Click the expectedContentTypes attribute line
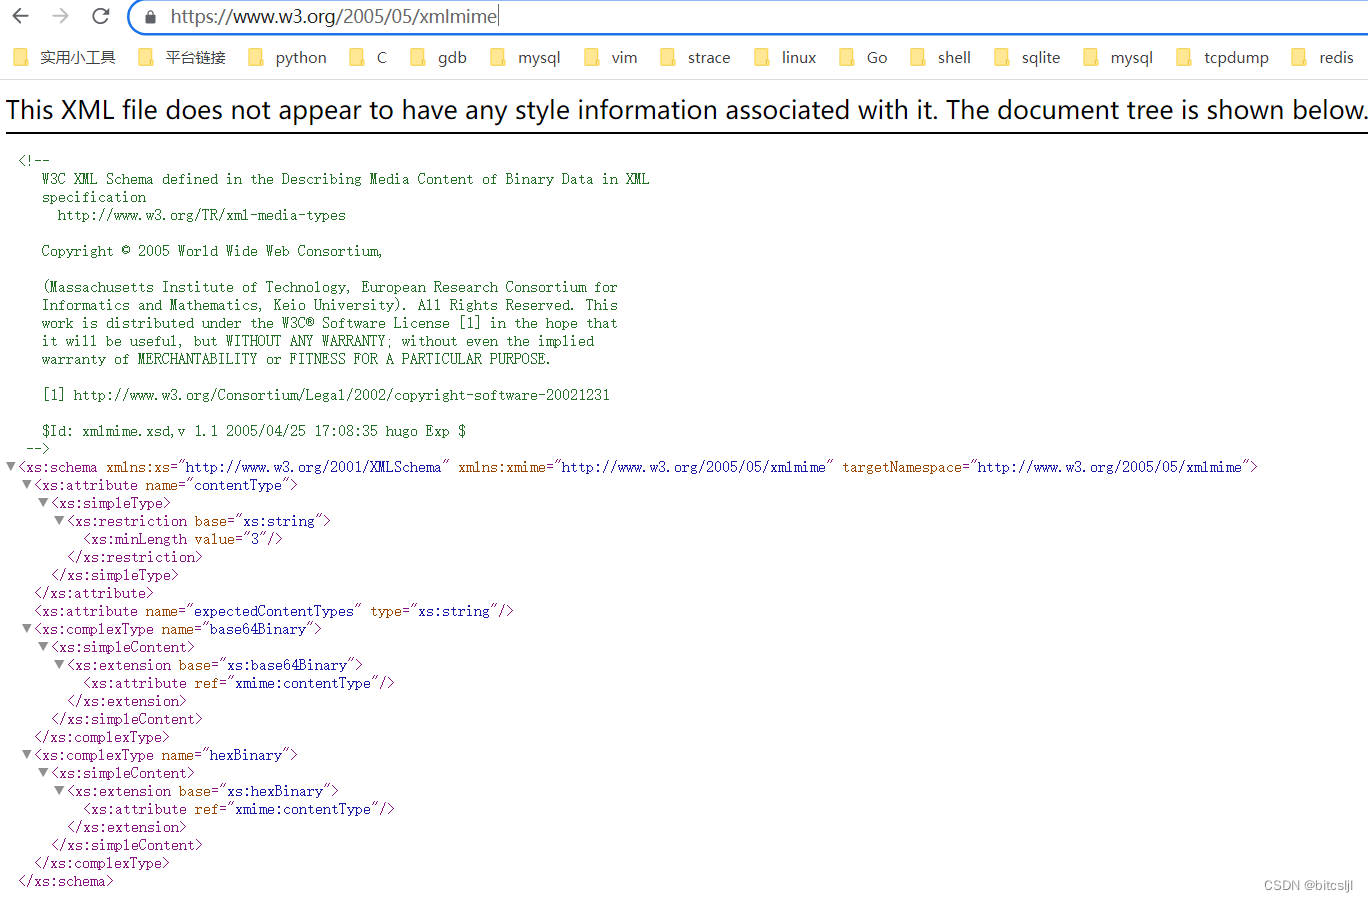 click(274, 611)
